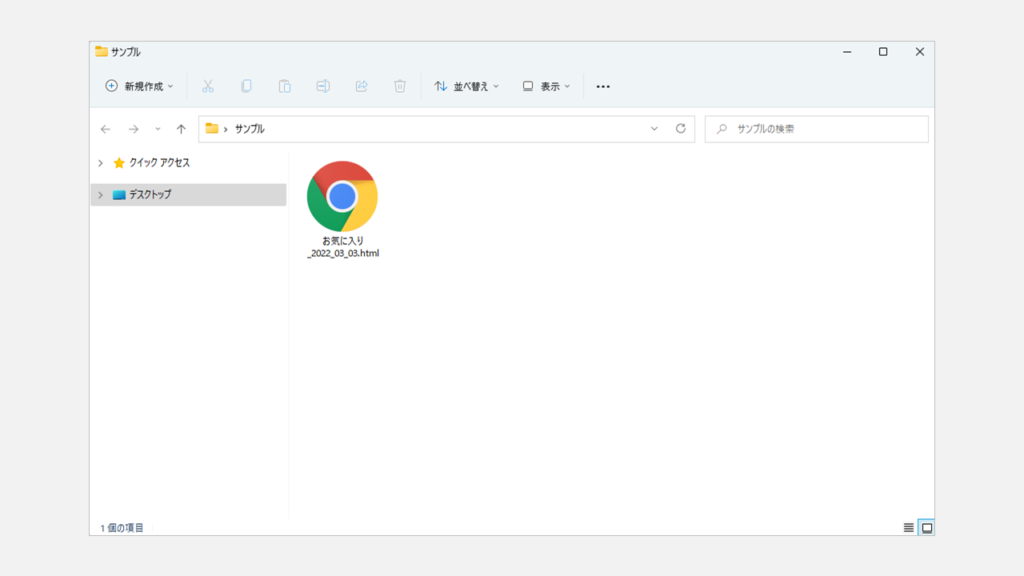Switch to large icons view in status bar
This screenshot has height=576, width=1024.
click(x=927, y=527)
